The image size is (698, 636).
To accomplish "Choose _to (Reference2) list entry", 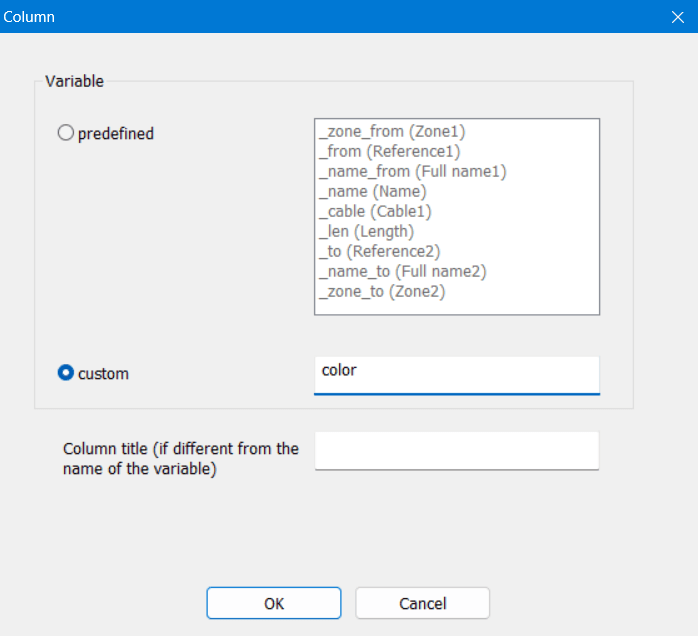I will click(380, 252).
